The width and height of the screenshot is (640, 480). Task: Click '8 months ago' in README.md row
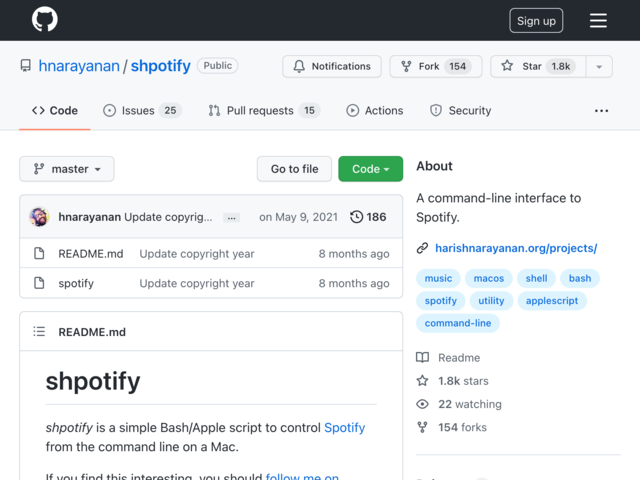point(354,254)
